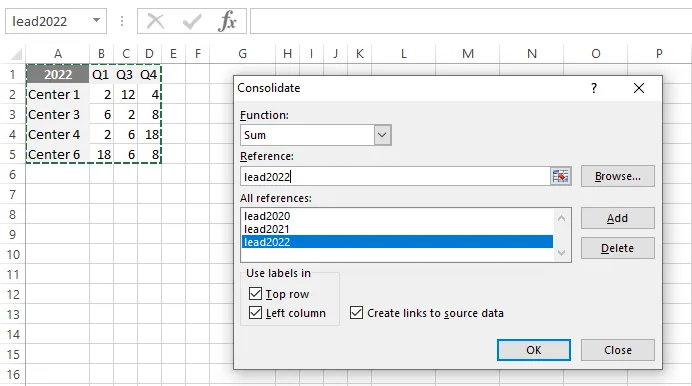Click inside the Reference input field

coord(395,176)
